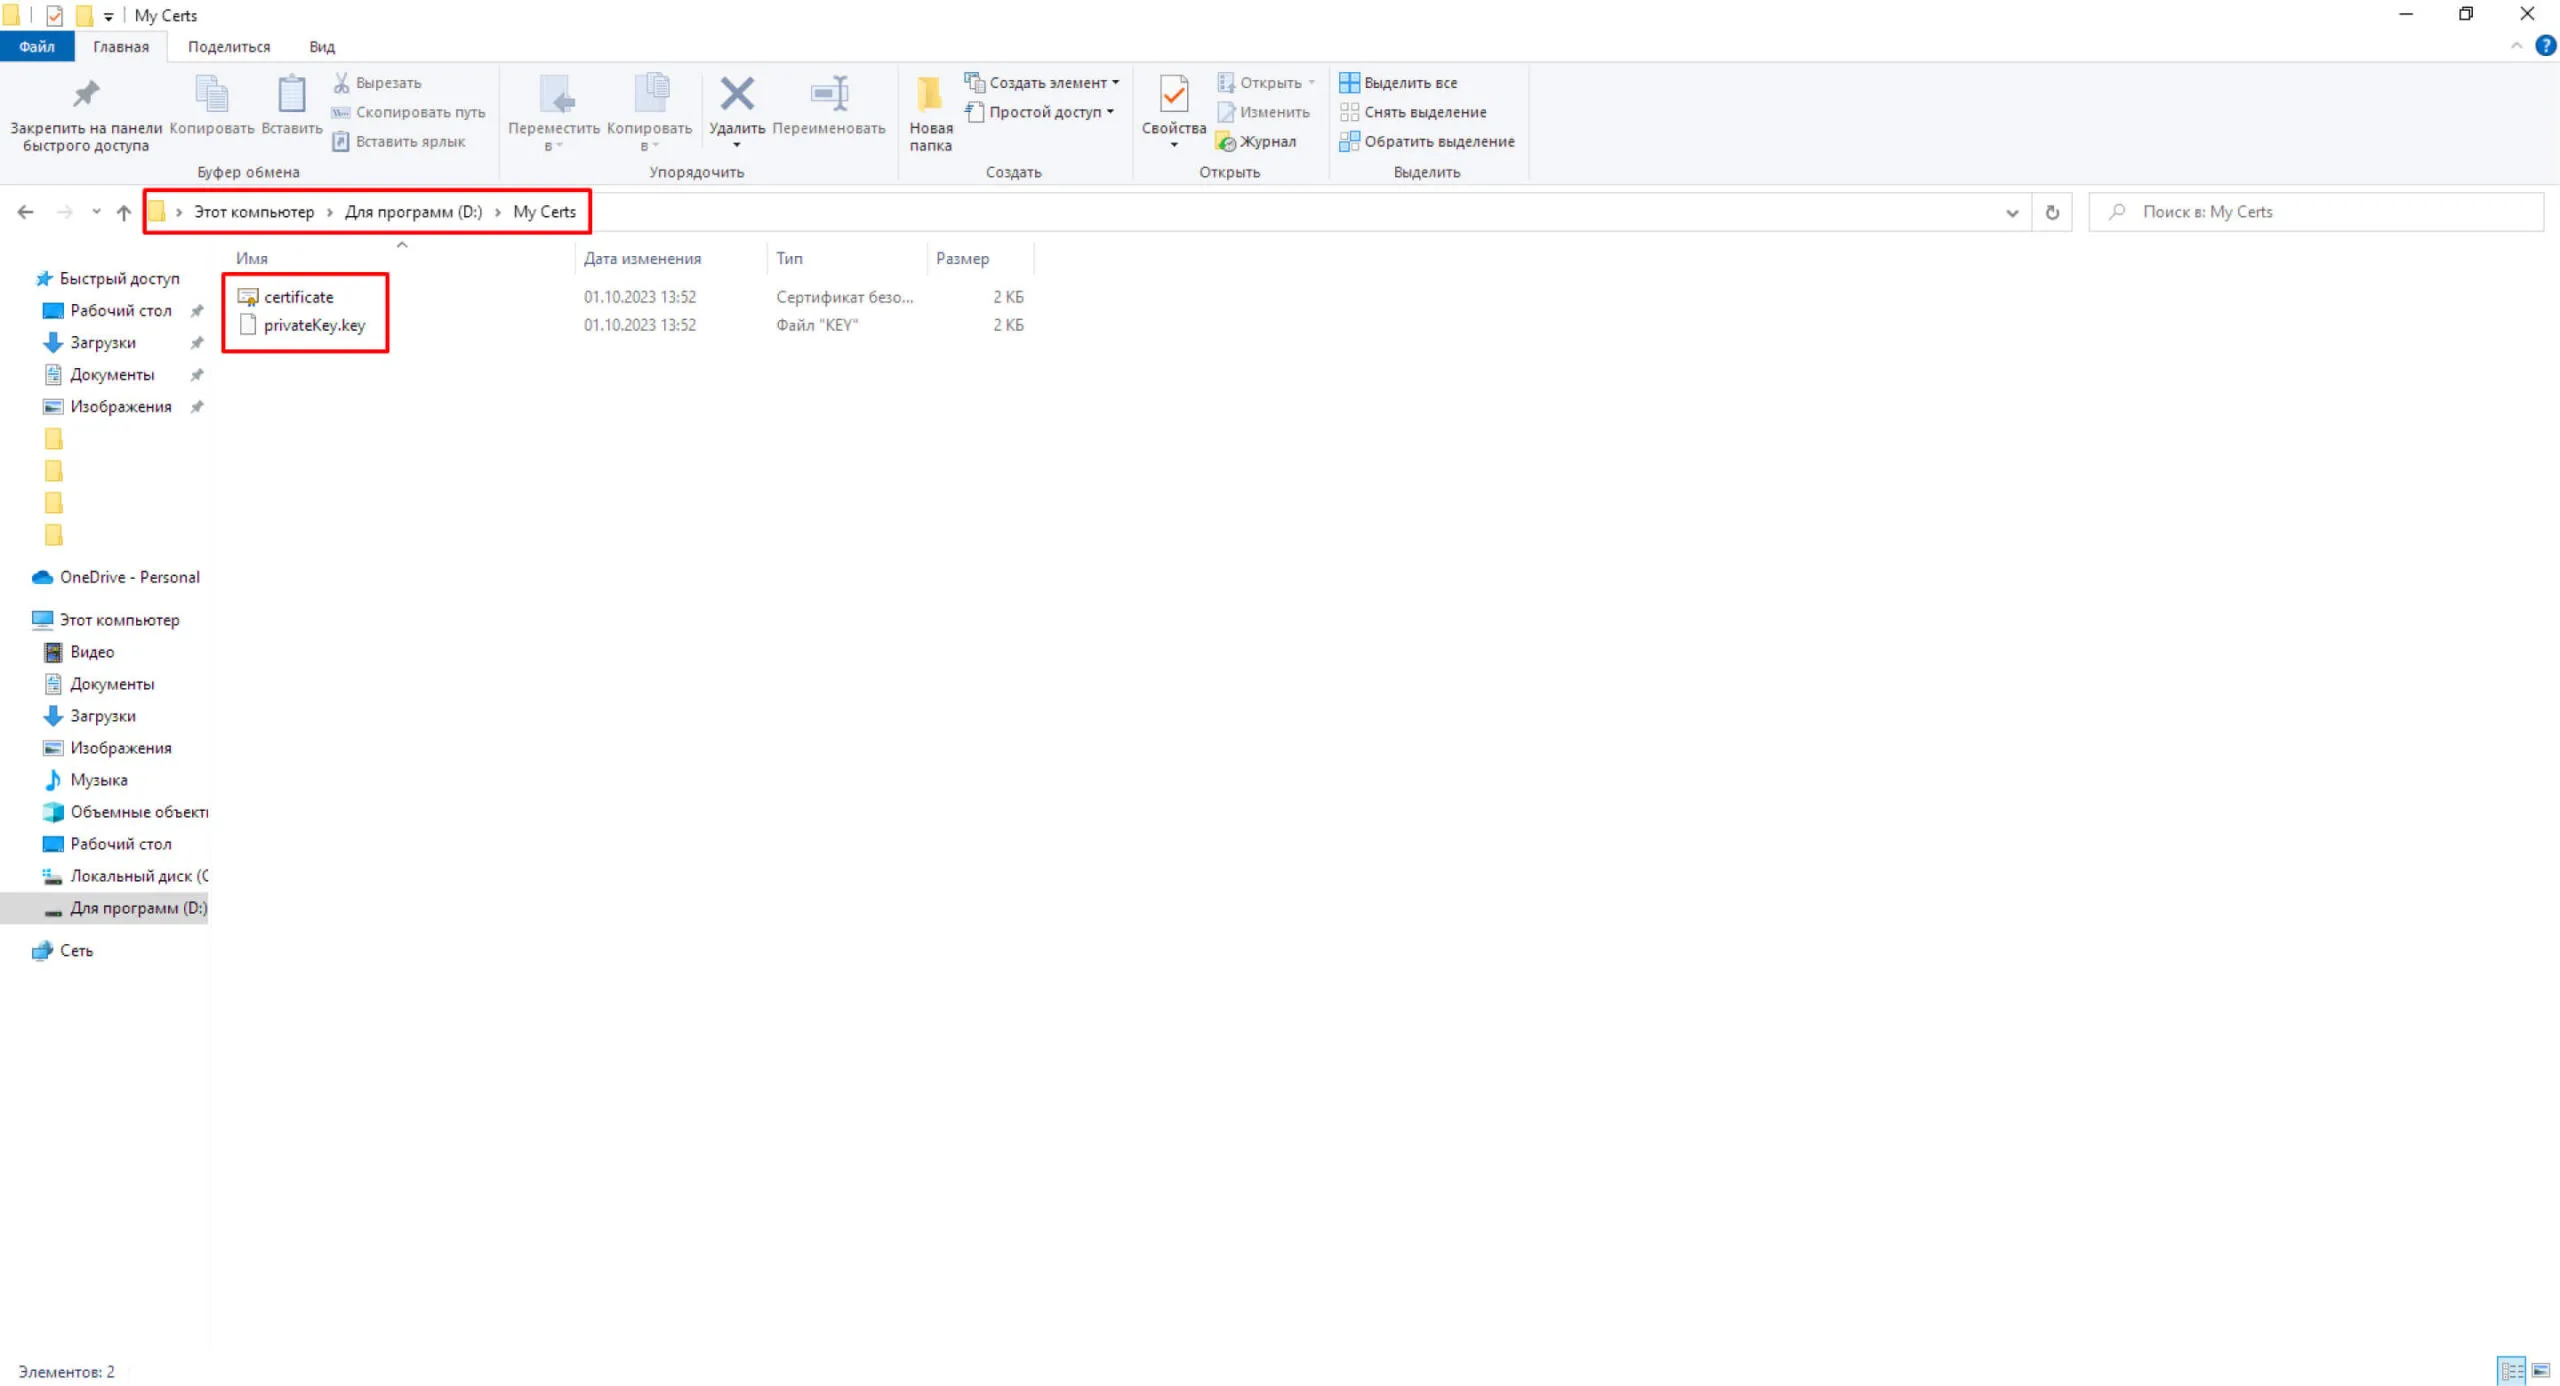Refresh the My Certs folder view
Image resolution: width=2560 pixels, height=1386 pixels.
coord(2052,212)
